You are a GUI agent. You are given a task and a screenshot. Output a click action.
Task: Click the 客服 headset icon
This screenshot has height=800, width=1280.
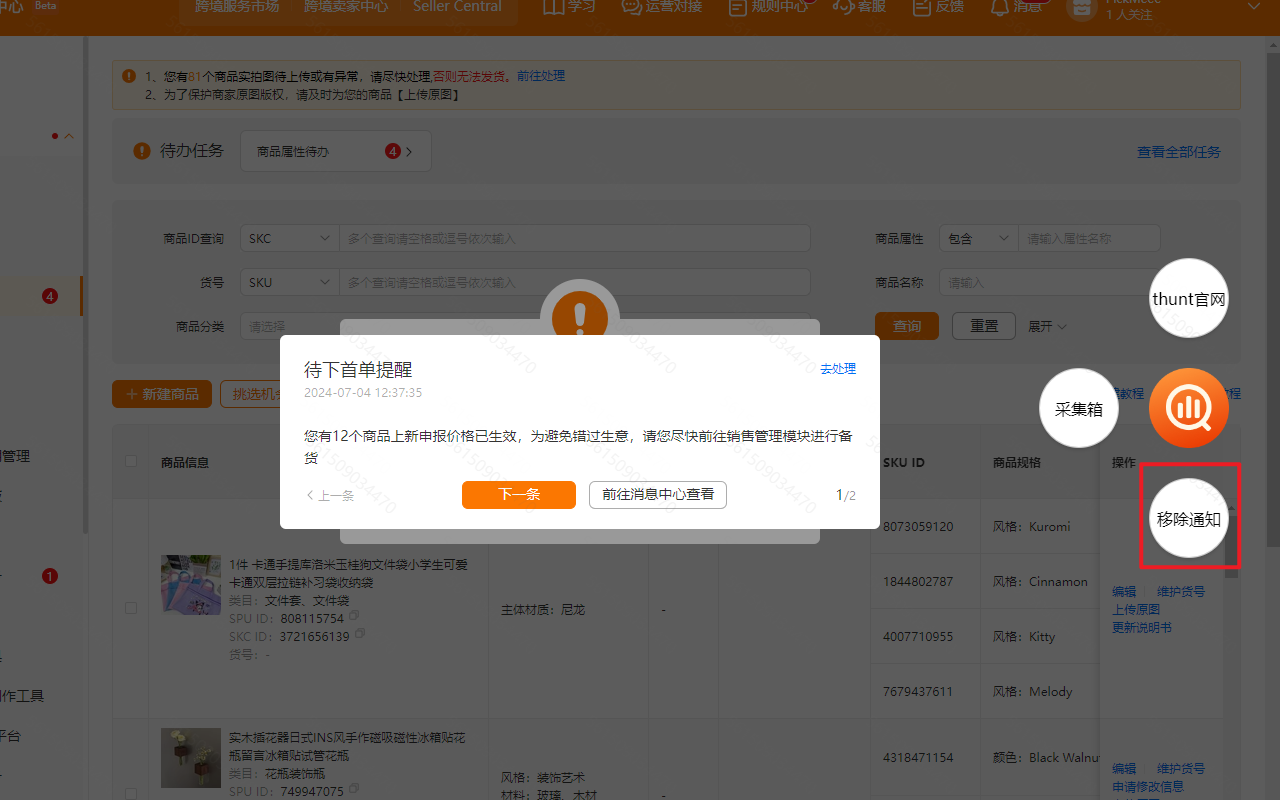843,6
